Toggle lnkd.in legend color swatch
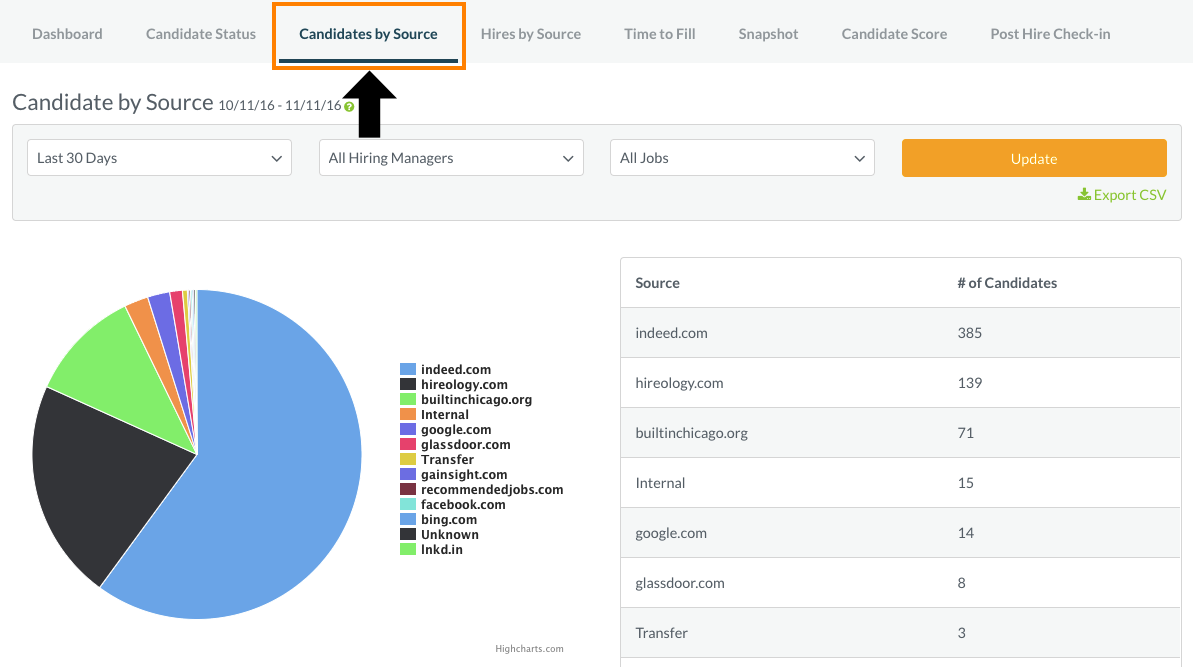1193x667 pixels. pyautogui.click(x=408, y=549)
